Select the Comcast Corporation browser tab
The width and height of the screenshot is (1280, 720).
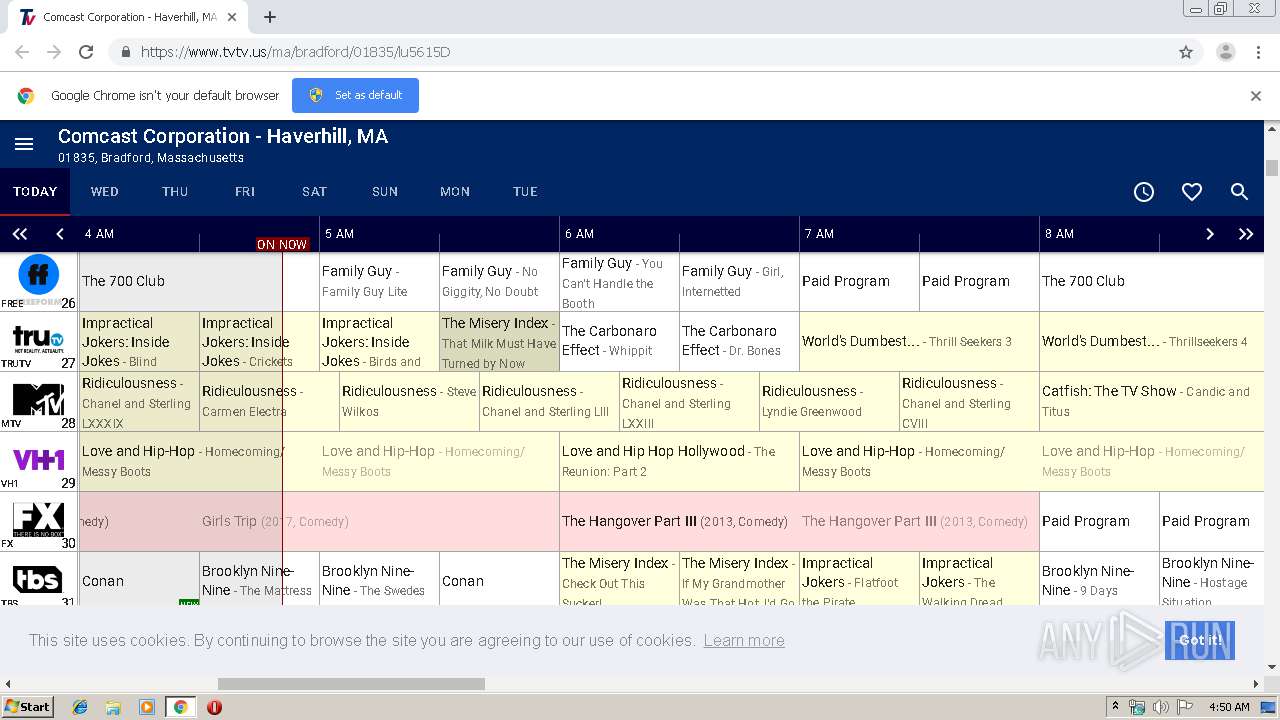130,17
